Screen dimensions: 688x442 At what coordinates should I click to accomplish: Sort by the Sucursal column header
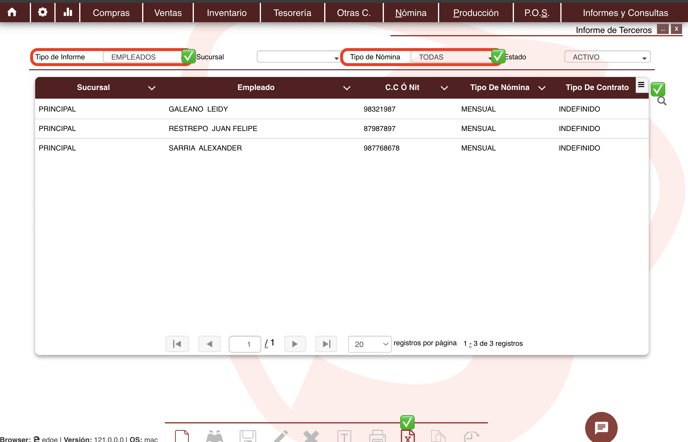point(93,87)
